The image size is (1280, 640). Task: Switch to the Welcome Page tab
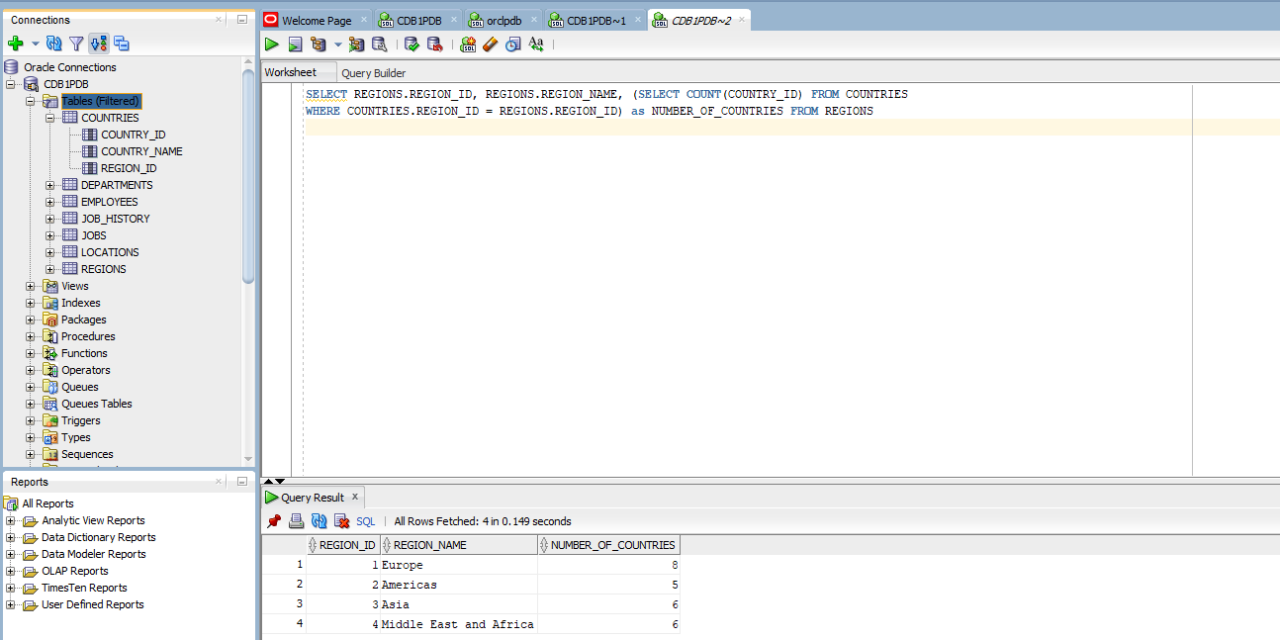coord(316,20)
